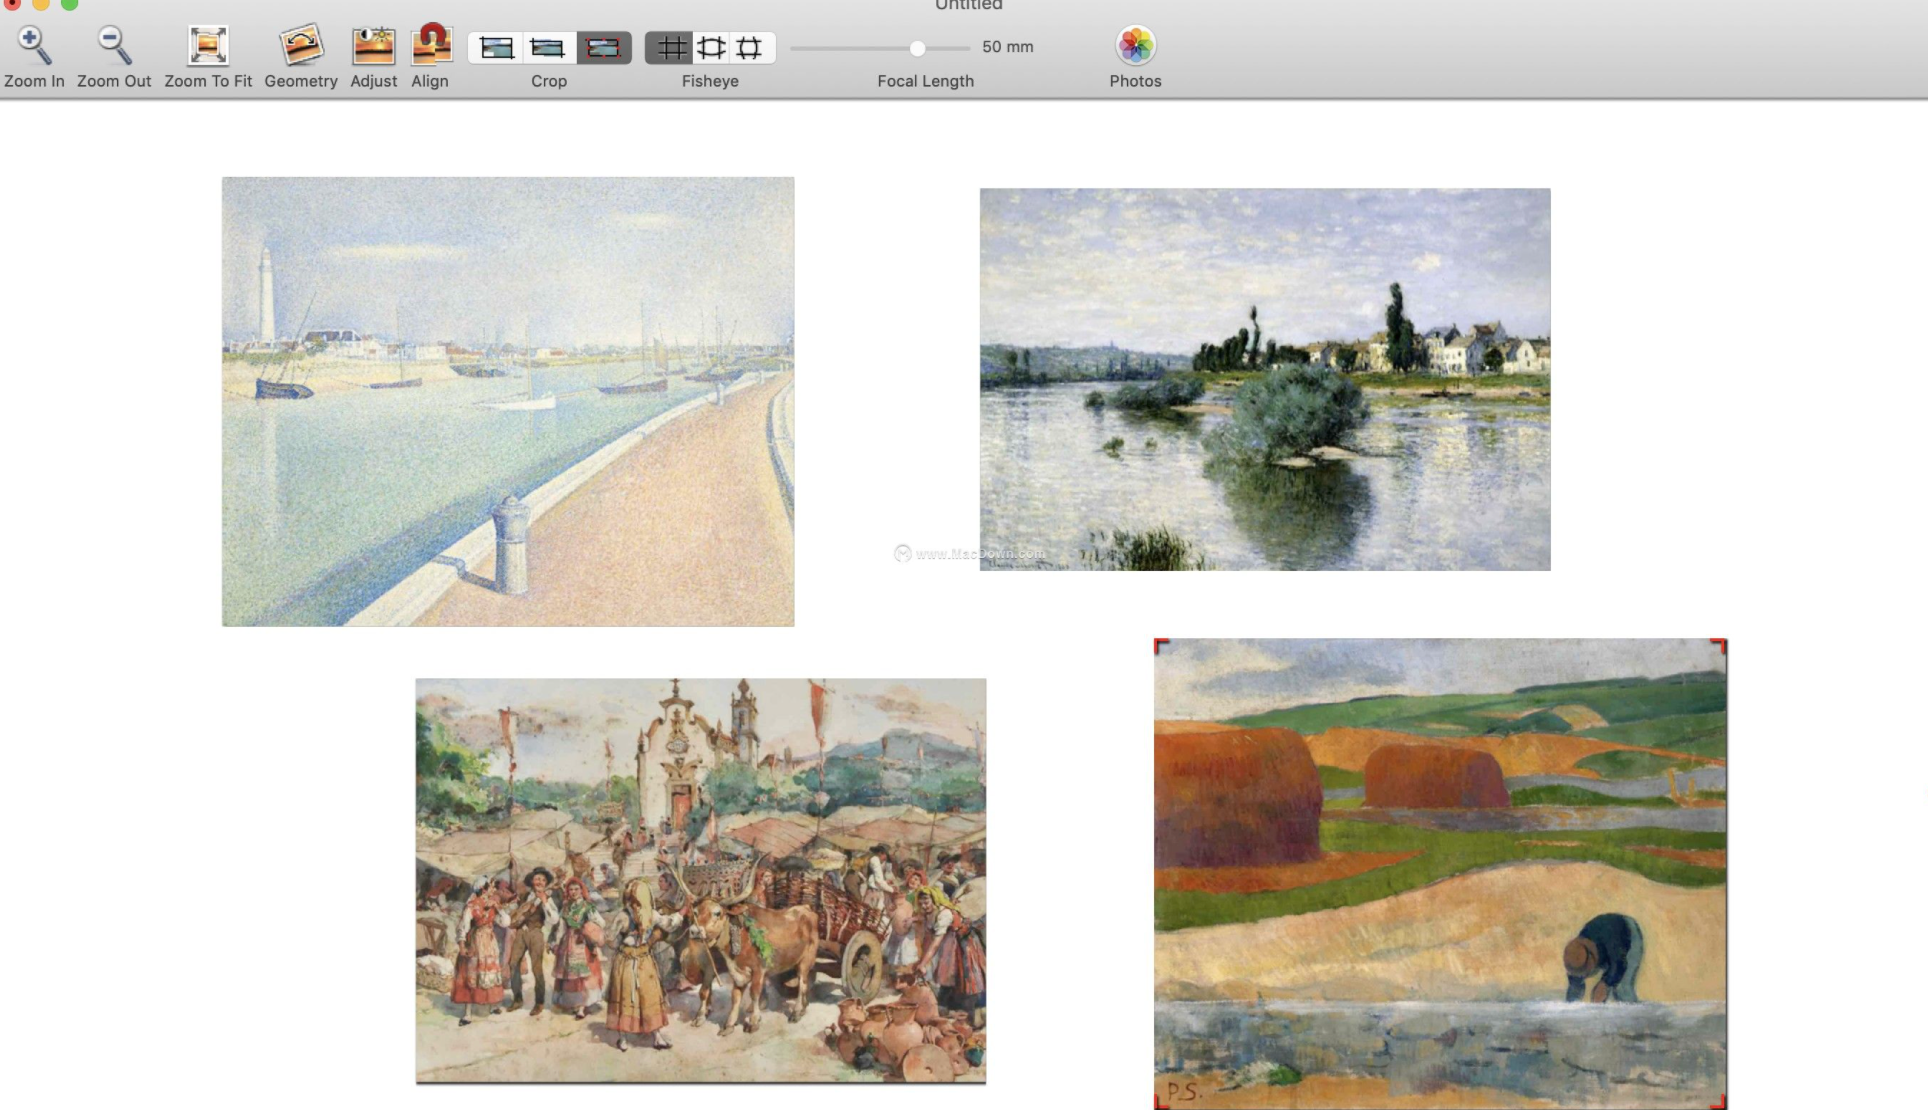Select the market festival crowd painting
This screenshot has width=1928, height=1110.
(700, 881)
